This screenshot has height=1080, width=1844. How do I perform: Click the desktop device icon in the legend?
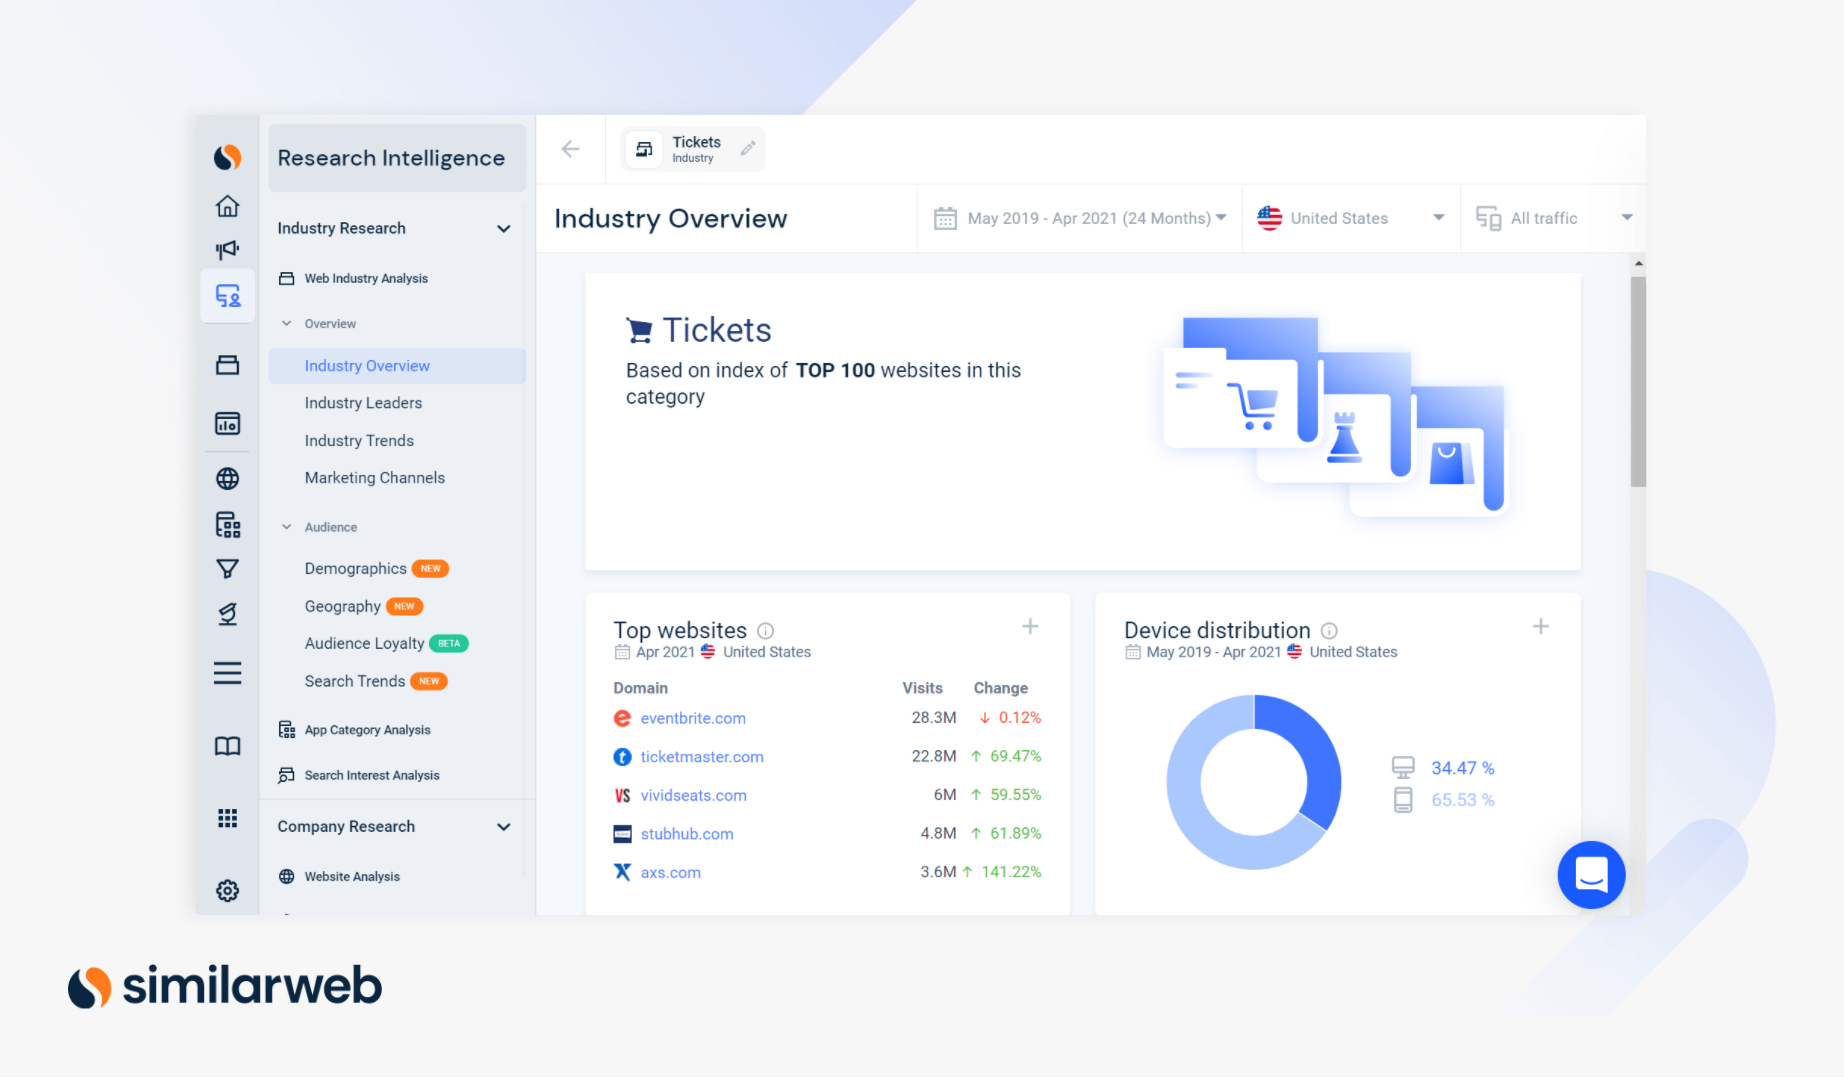coord(1403,768)
